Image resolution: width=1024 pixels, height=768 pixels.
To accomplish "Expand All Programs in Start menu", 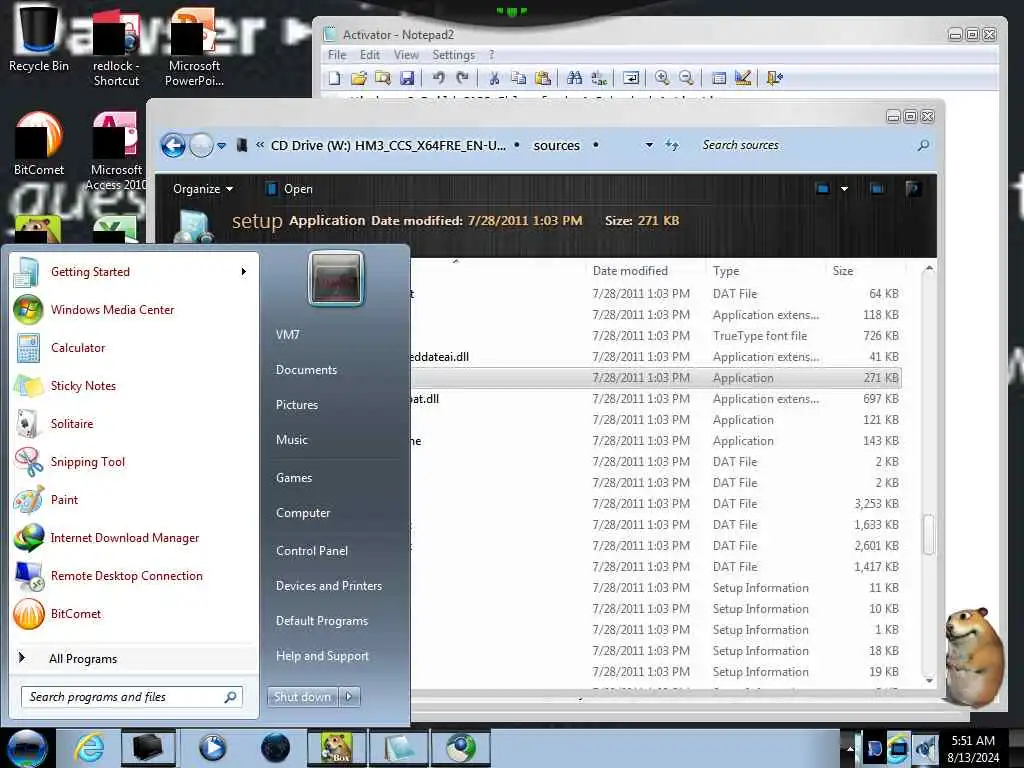I will pos(135,658).
